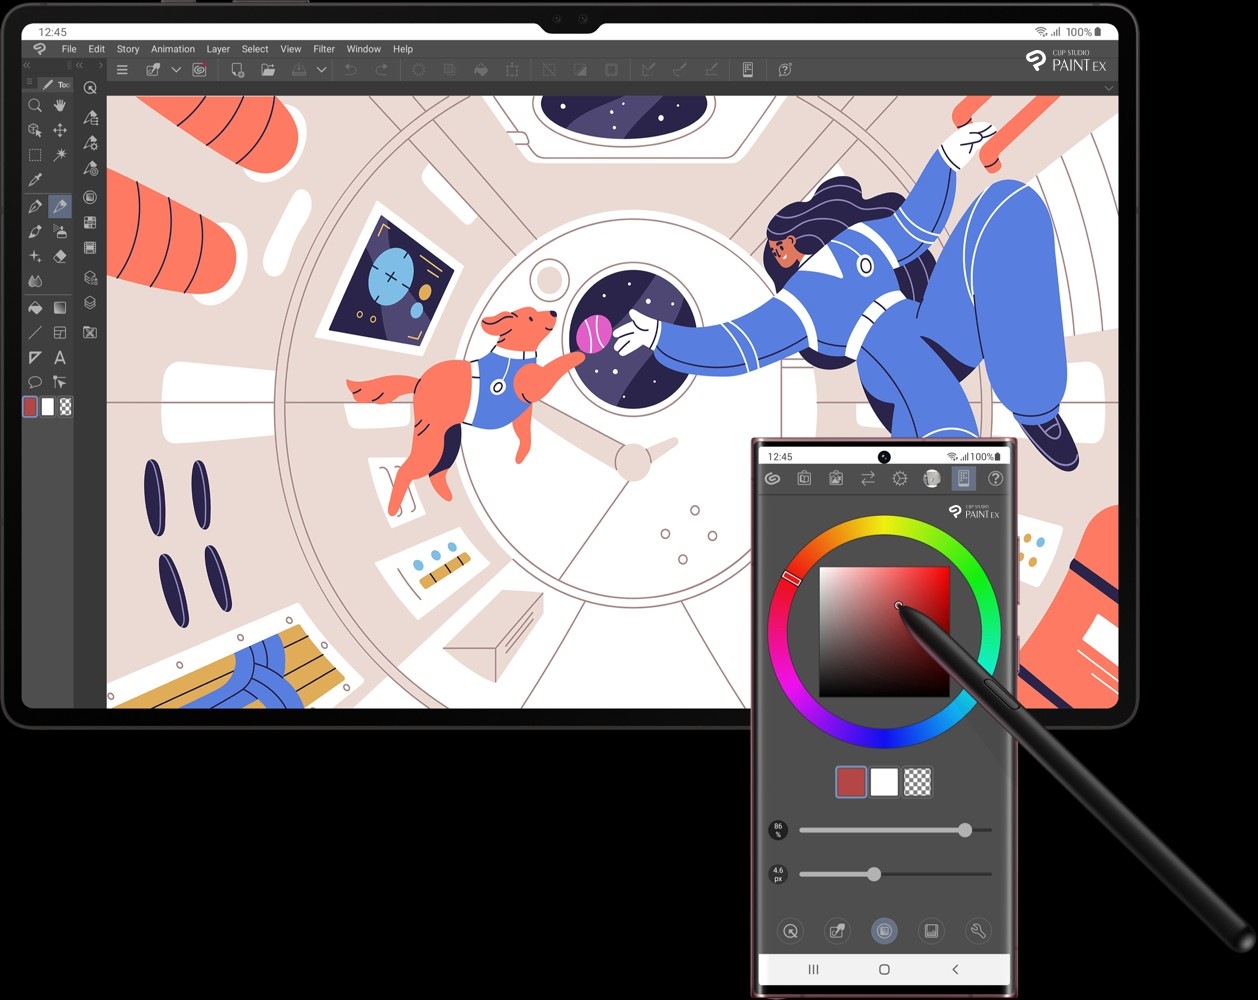1258x1000 pixels.
Task: Select the Hand tool
Action: click(60, 103)
